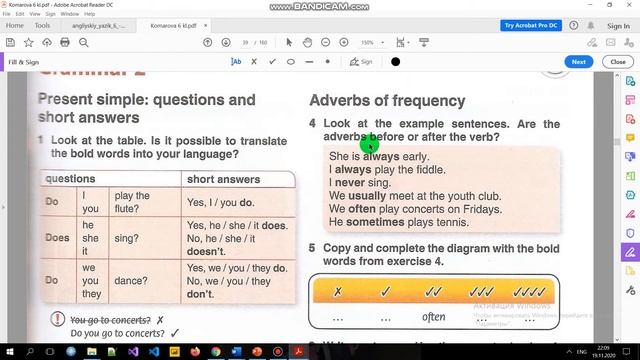Select the cross mark tool
The width and height of the screenshot is (640, 360).
pyautogui.click(x=254, y=62)
